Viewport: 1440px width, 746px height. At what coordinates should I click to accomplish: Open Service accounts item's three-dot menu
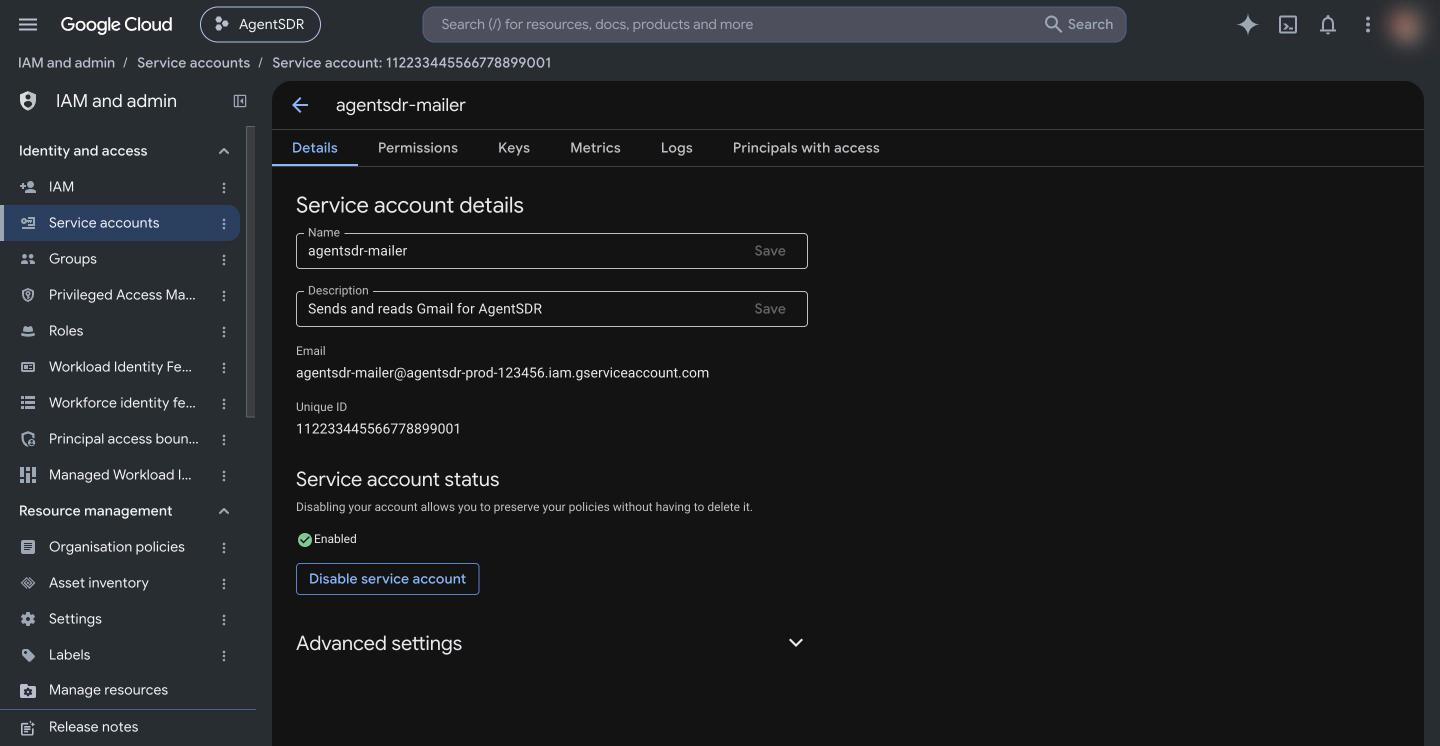[x=224, y=223]
